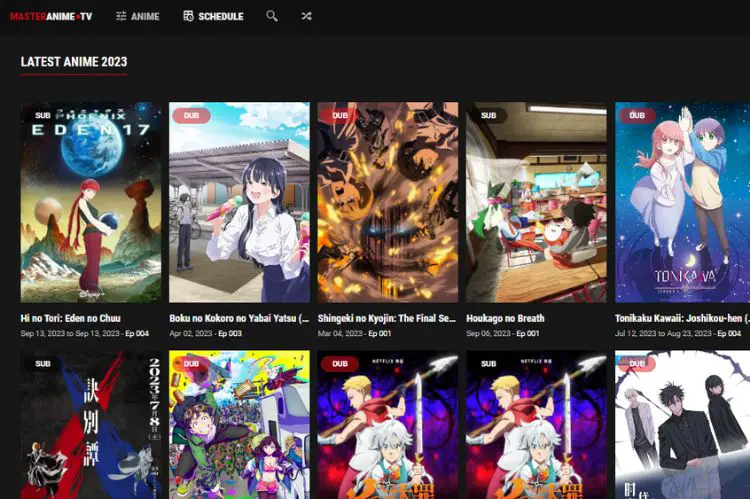
Task: Open the Shingeki no Kyojin Final Season poster
Action: pyautogui.click(x=388, y=202)
